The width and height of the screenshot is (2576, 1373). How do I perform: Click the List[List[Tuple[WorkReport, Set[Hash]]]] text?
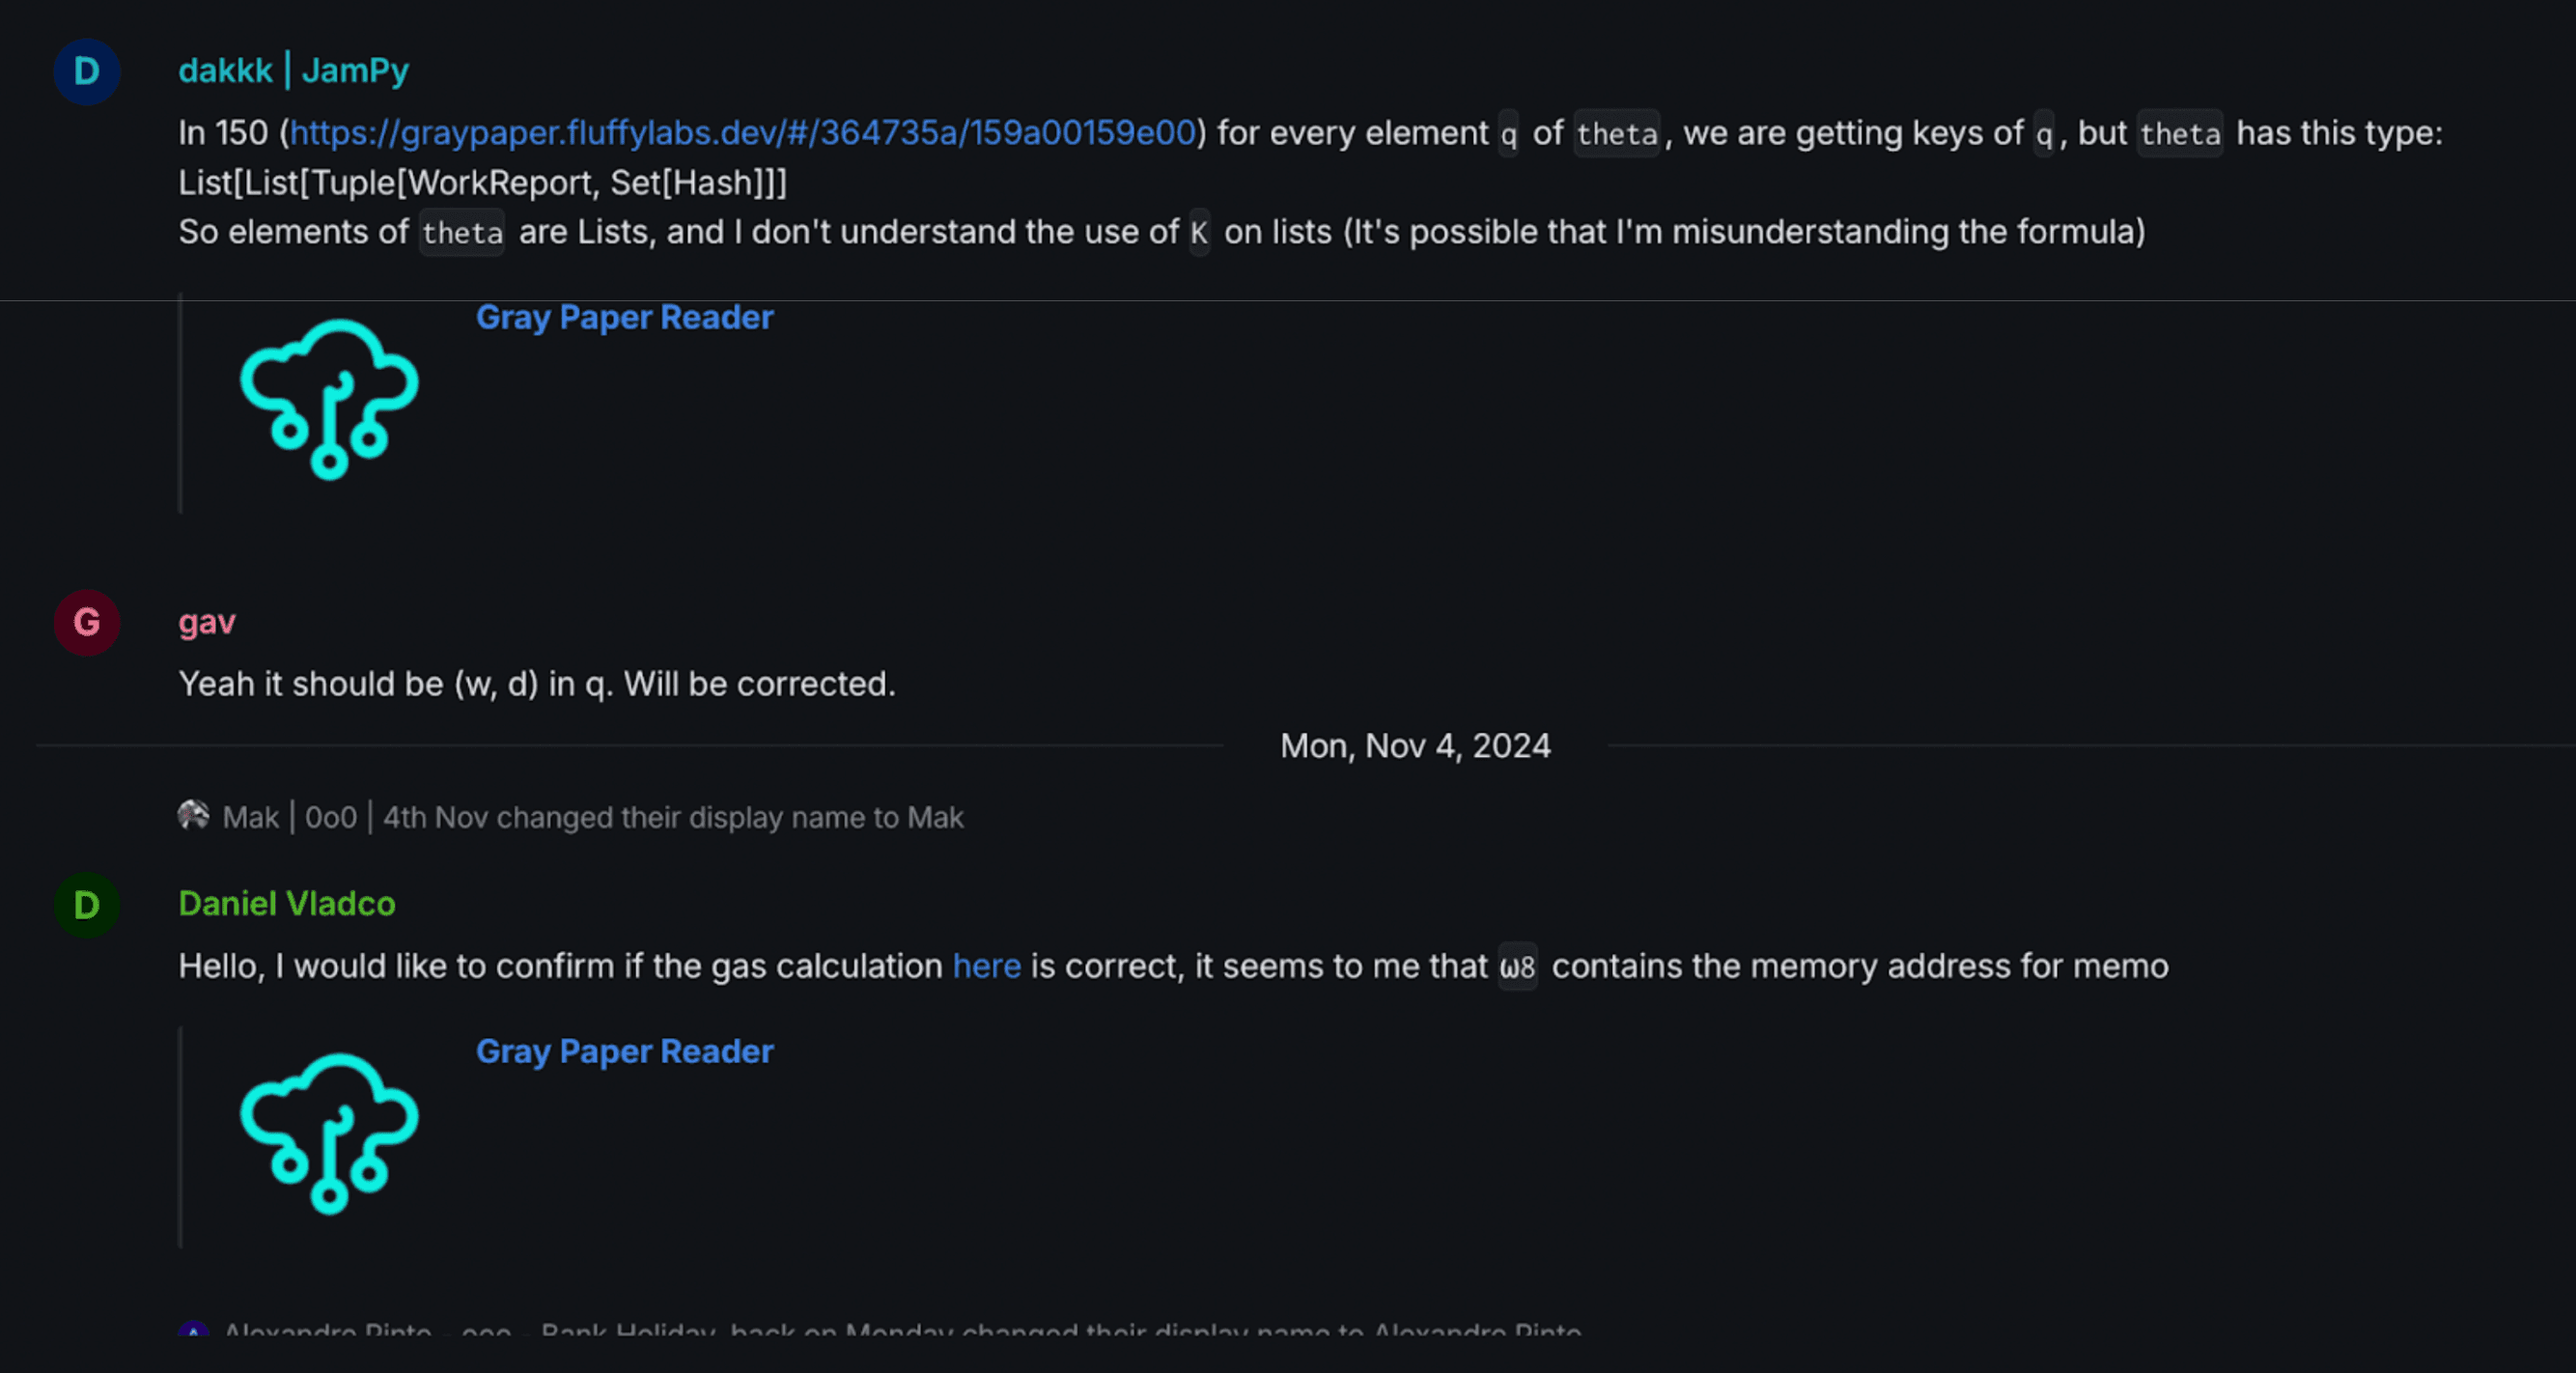pos(482,183)
